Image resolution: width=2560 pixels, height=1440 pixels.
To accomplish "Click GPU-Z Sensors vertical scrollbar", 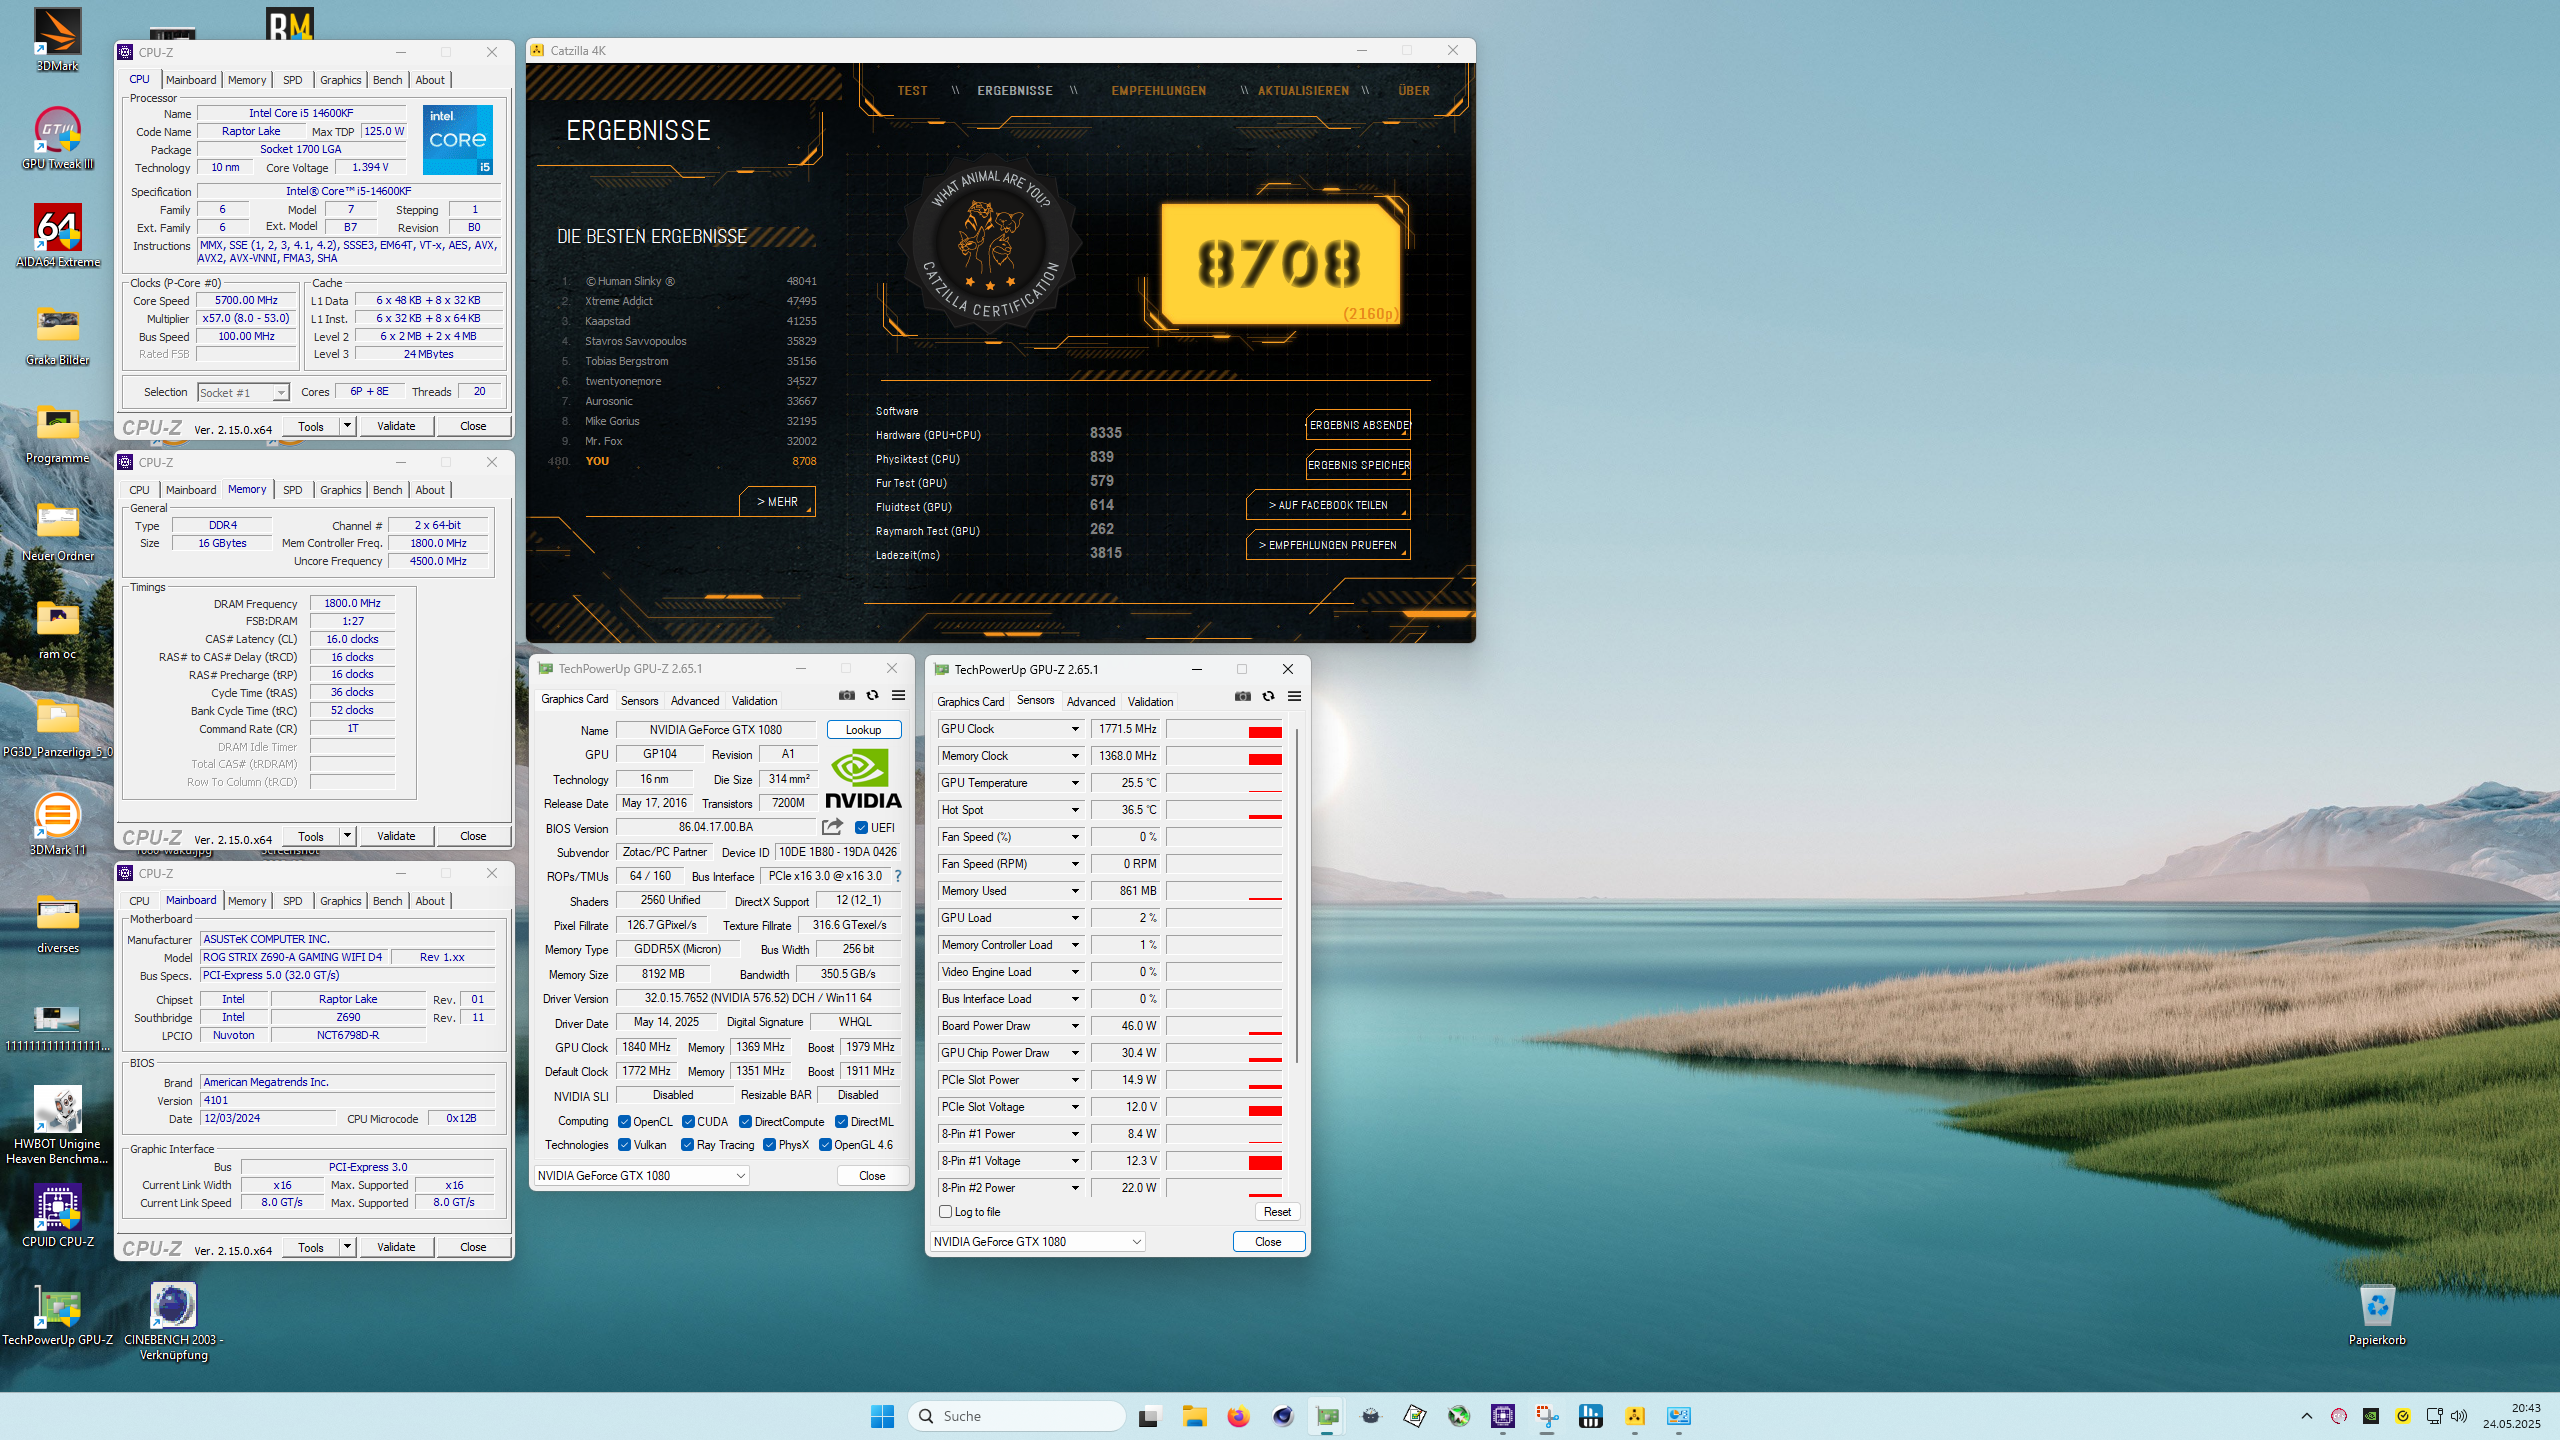I will [x=1297, y=895].
